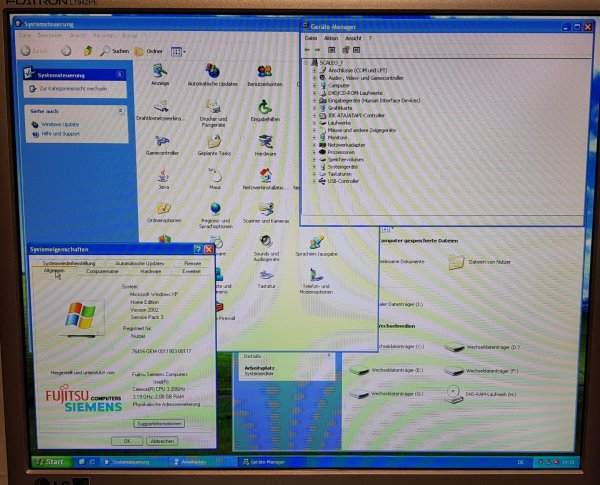Open the Maus control panel icon
600x485 pixels.
click(x=215, y=179)
